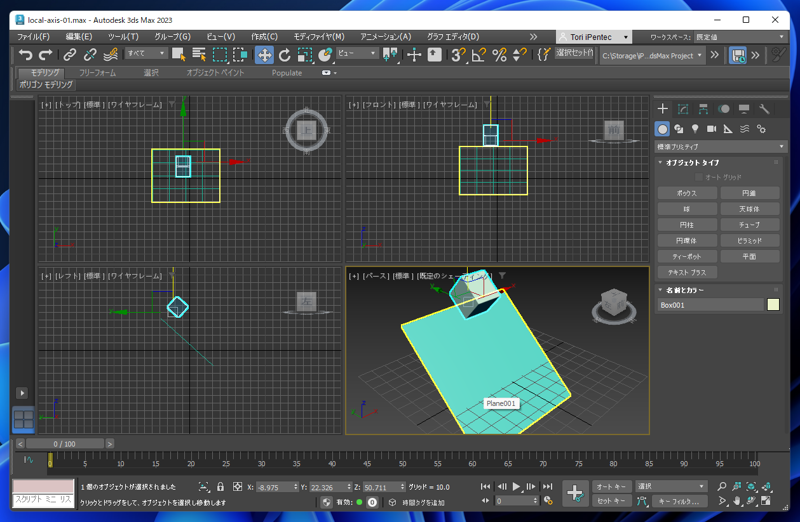Click frame 50 on the timeline track
Viewport: 800px width, 522px height.
(x=402, y=463)
